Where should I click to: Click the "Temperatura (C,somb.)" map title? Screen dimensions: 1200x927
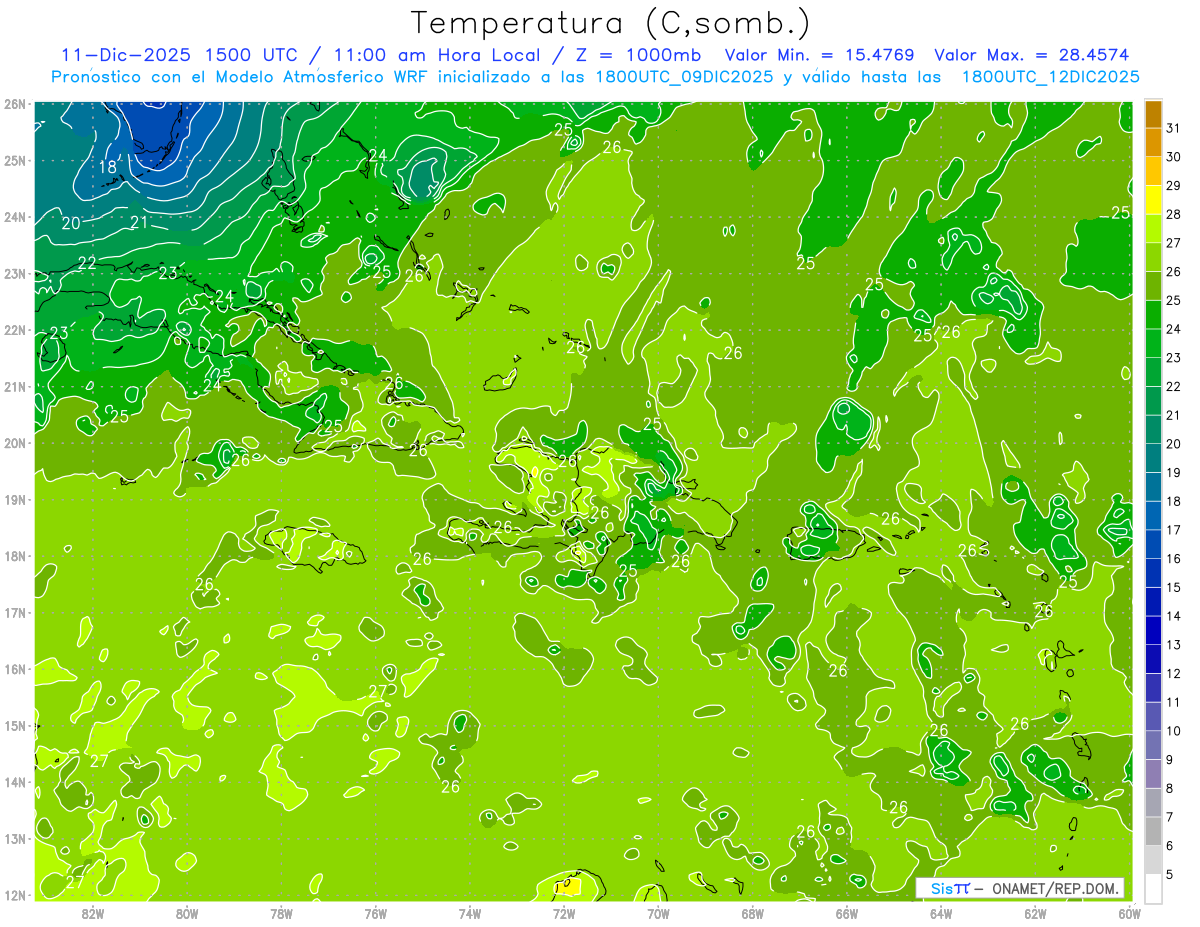click(610, 22)
